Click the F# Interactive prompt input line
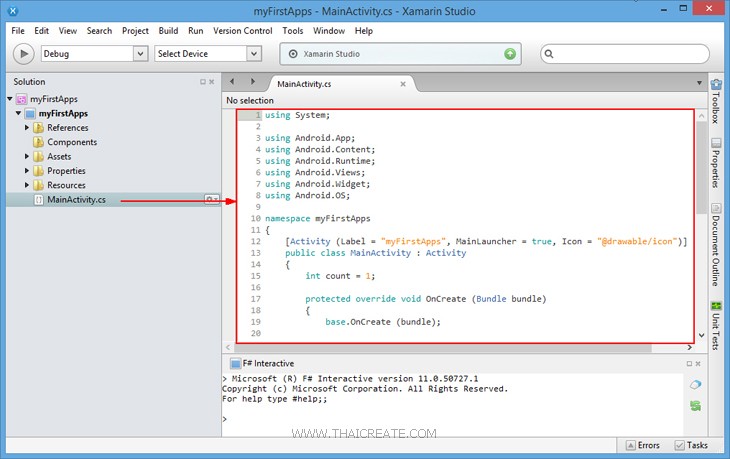730x459 pixels. pos(452,419)
